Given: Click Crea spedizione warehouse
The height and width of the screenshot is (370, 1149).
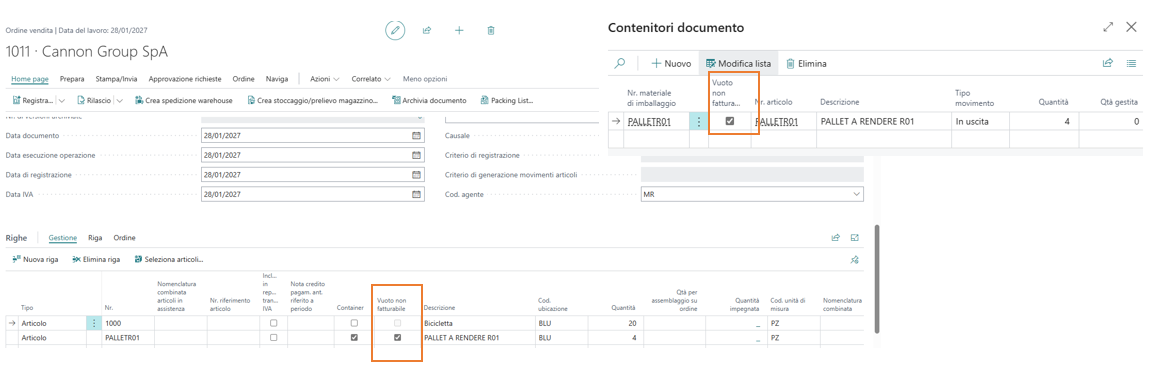Looking at the screenshot, I should (x=183, y=100).
